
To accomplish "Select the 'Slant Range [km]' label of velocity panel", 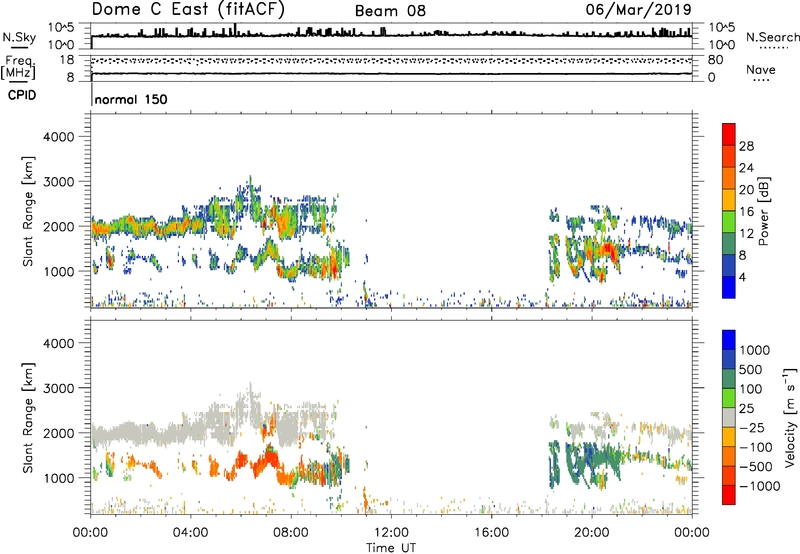I will coord(28,417).
